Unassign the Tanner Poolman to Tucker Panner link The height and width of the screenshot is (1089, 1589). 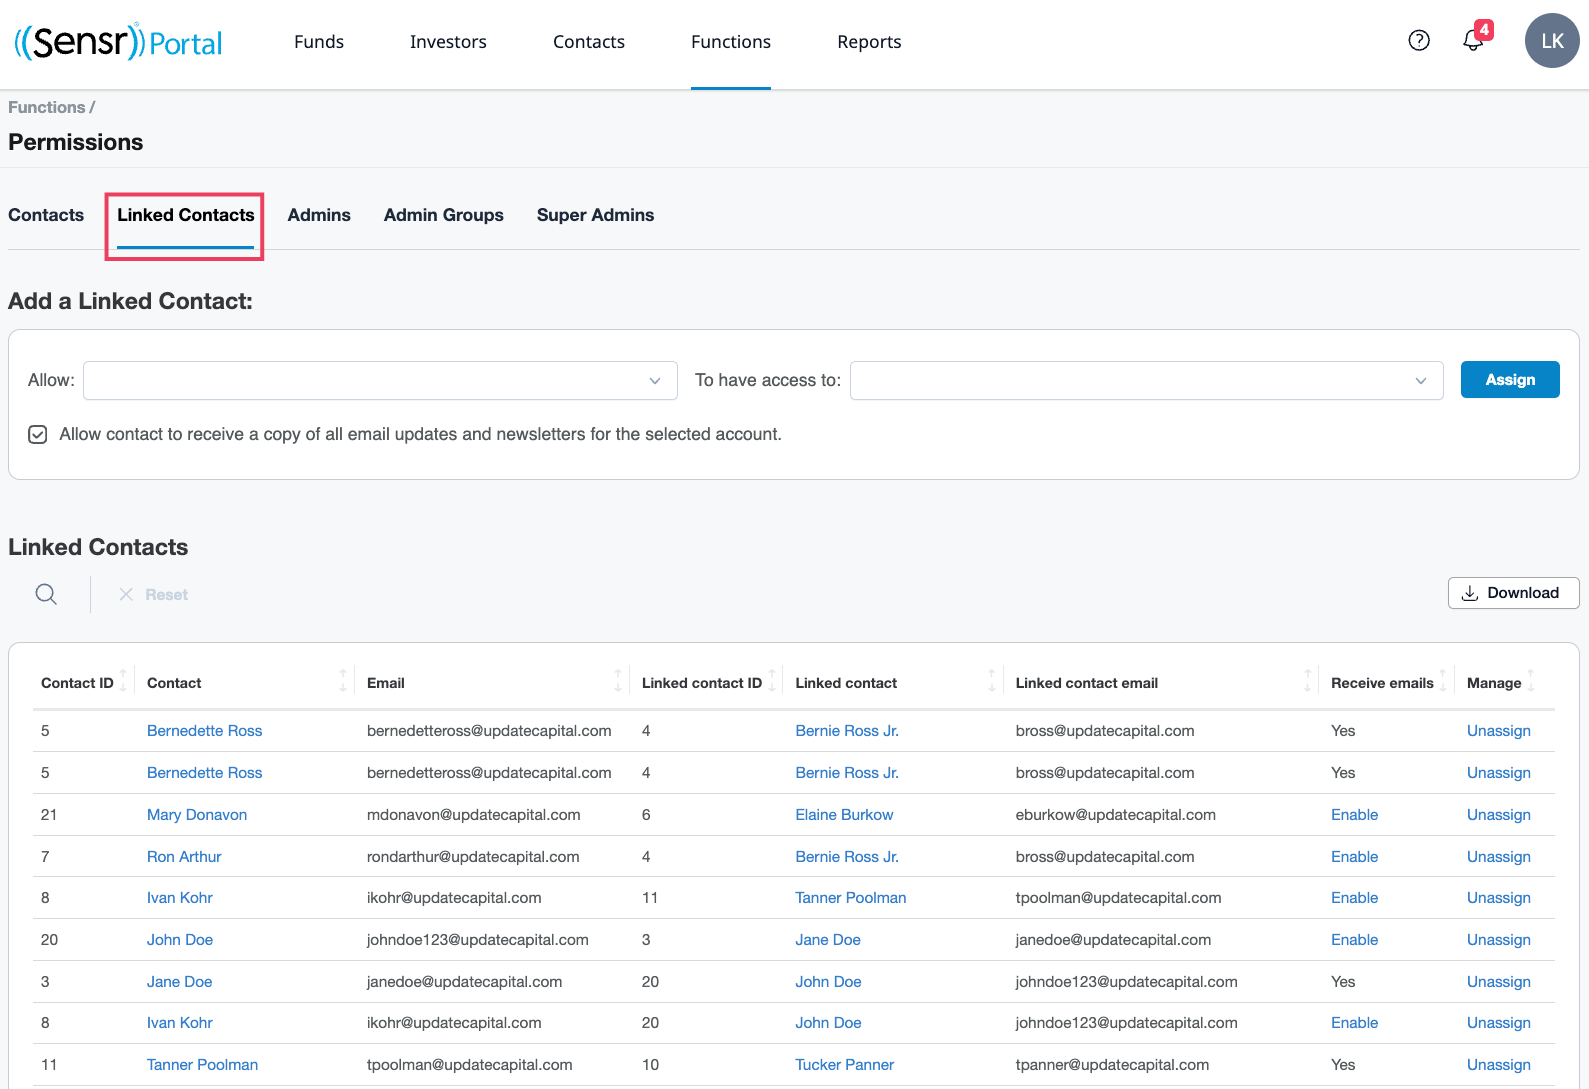tap(1498, 1065)
